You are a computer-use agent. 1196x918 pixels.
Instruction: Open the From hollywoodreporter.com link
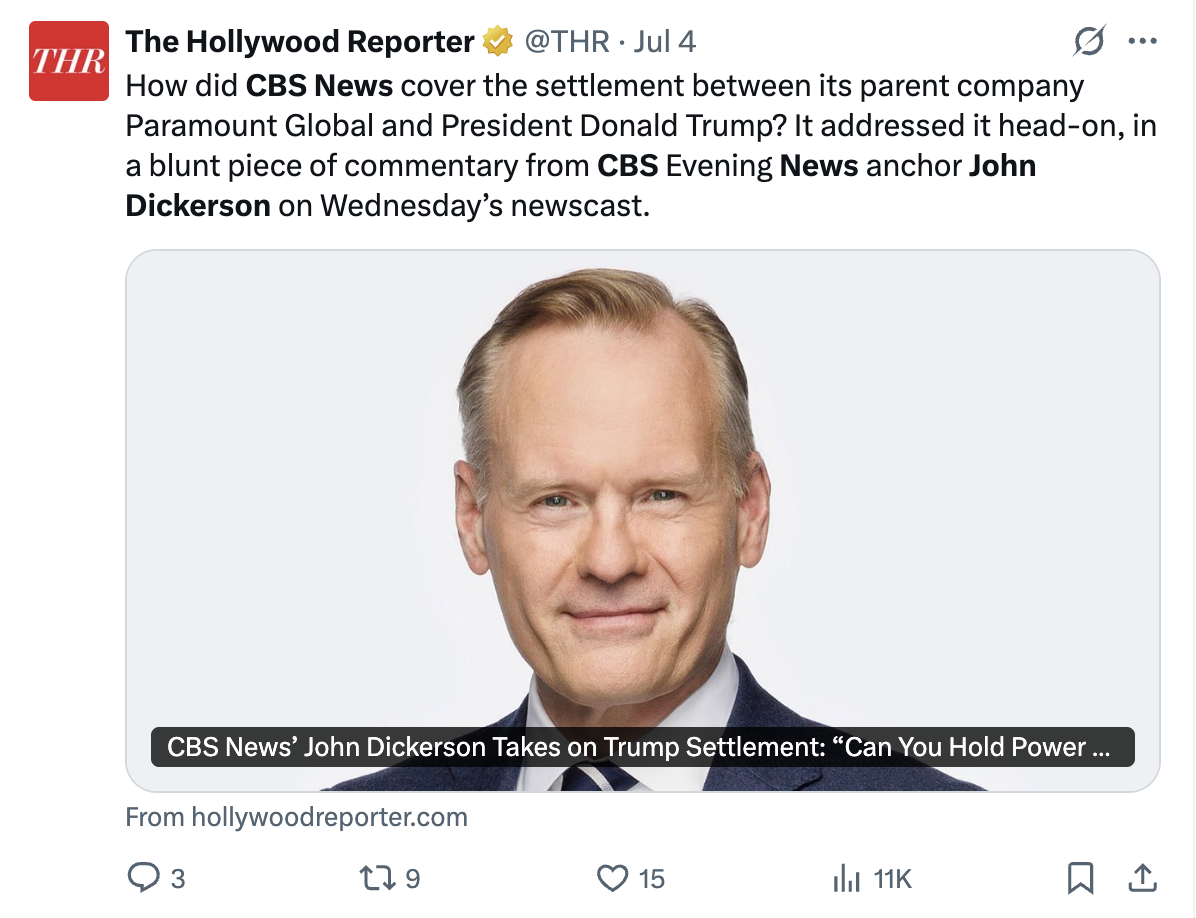297,817
